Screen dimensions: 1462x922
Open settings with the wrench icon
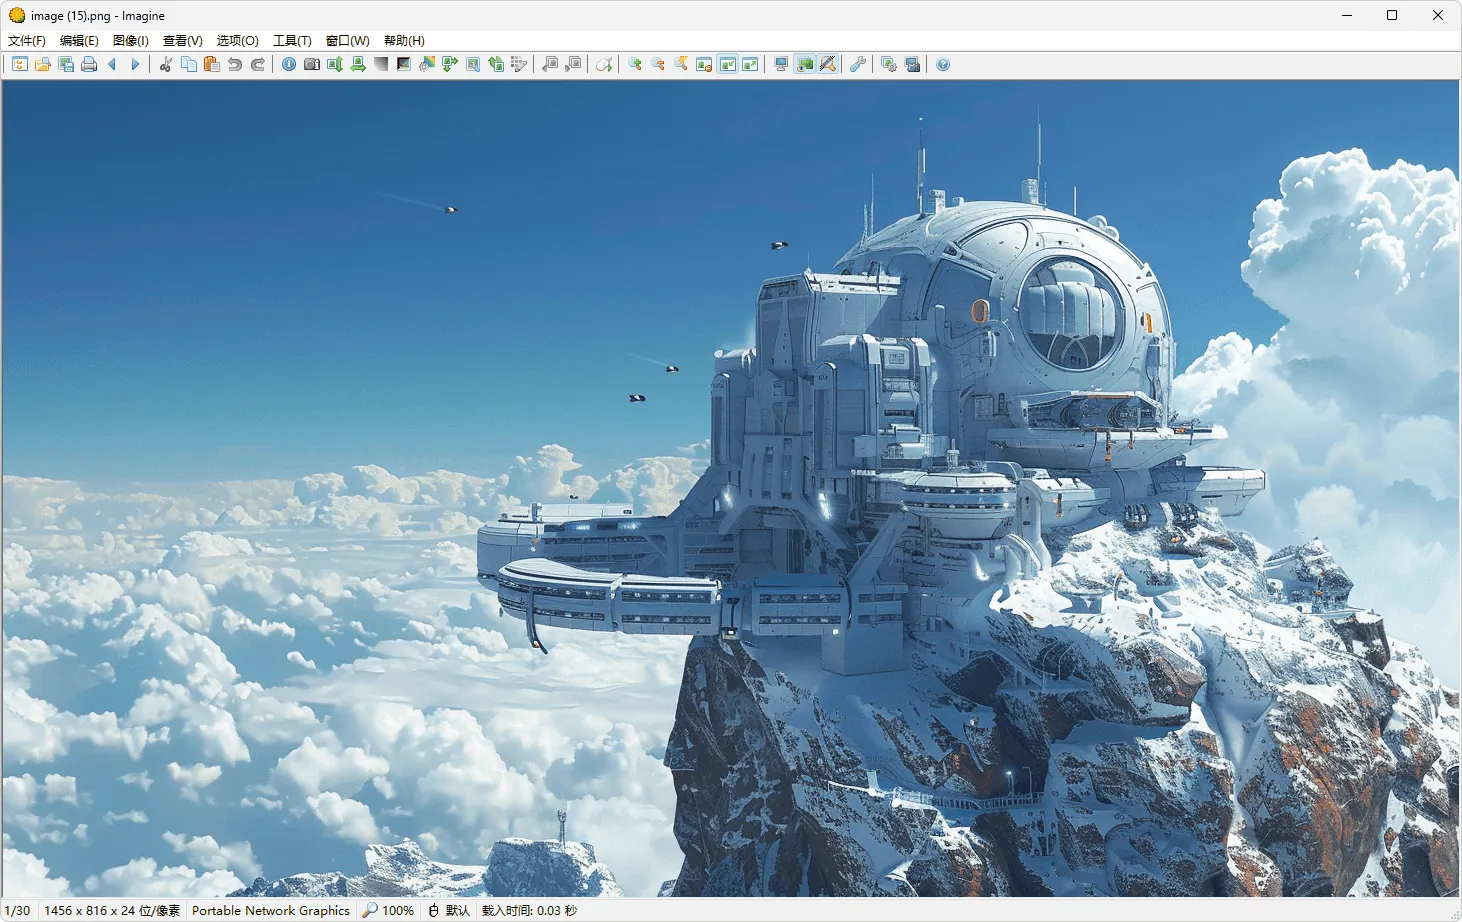click(x=858, y=64)
